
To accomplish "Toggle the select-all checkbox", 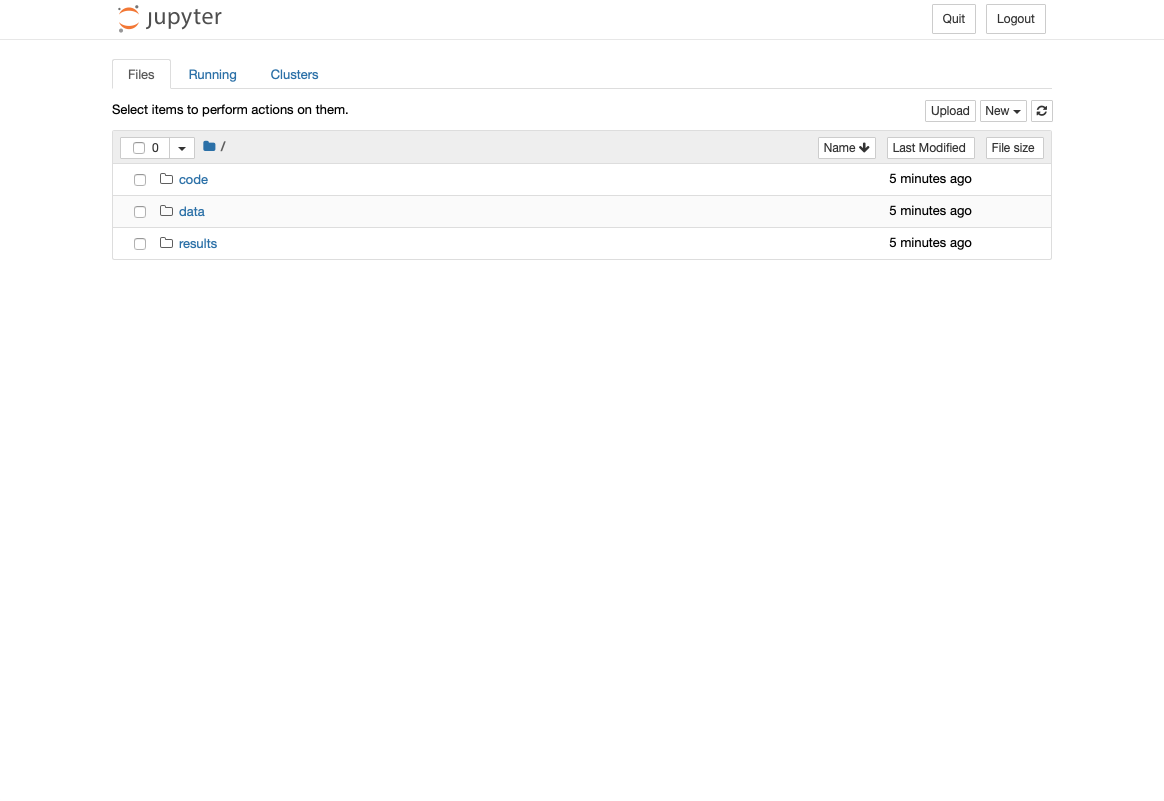I will [x=139, y=147].
